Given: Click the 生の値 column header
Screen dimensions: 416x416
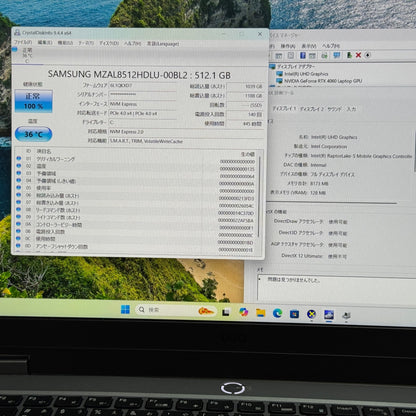Looking at the screenshot, I should tap(247, 154).
